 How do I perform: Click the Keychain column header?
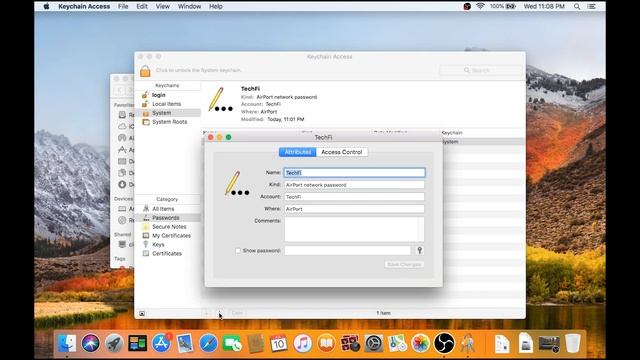[x=452, y=133]
